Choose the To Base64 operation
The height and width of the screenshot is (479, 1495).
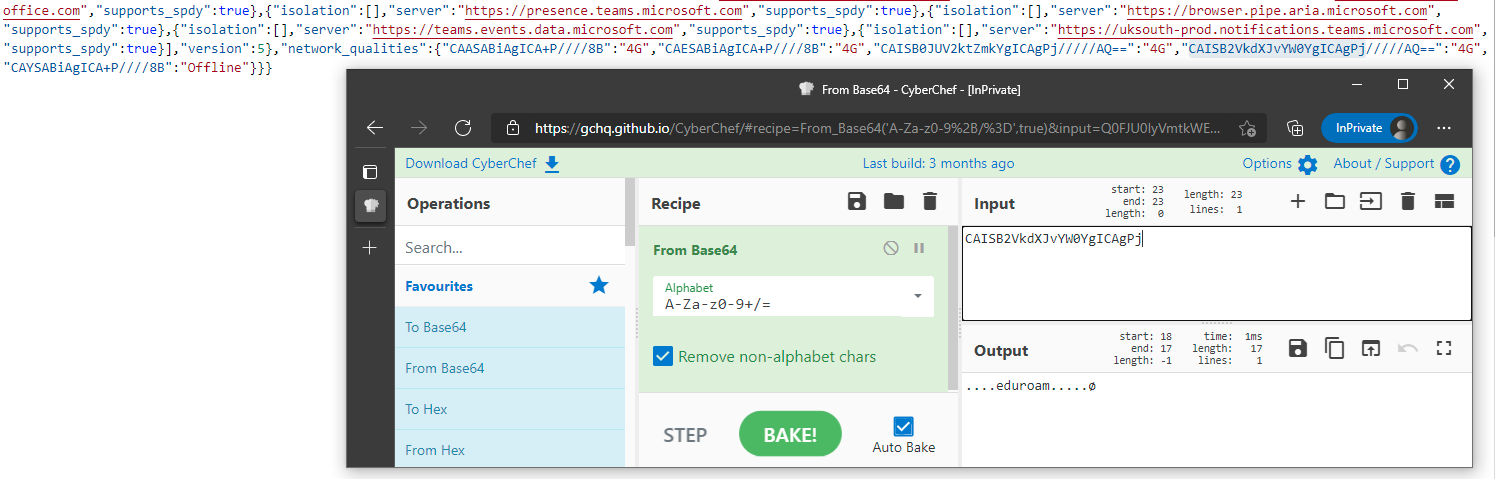pyautogui.click(x=510, y=327)
